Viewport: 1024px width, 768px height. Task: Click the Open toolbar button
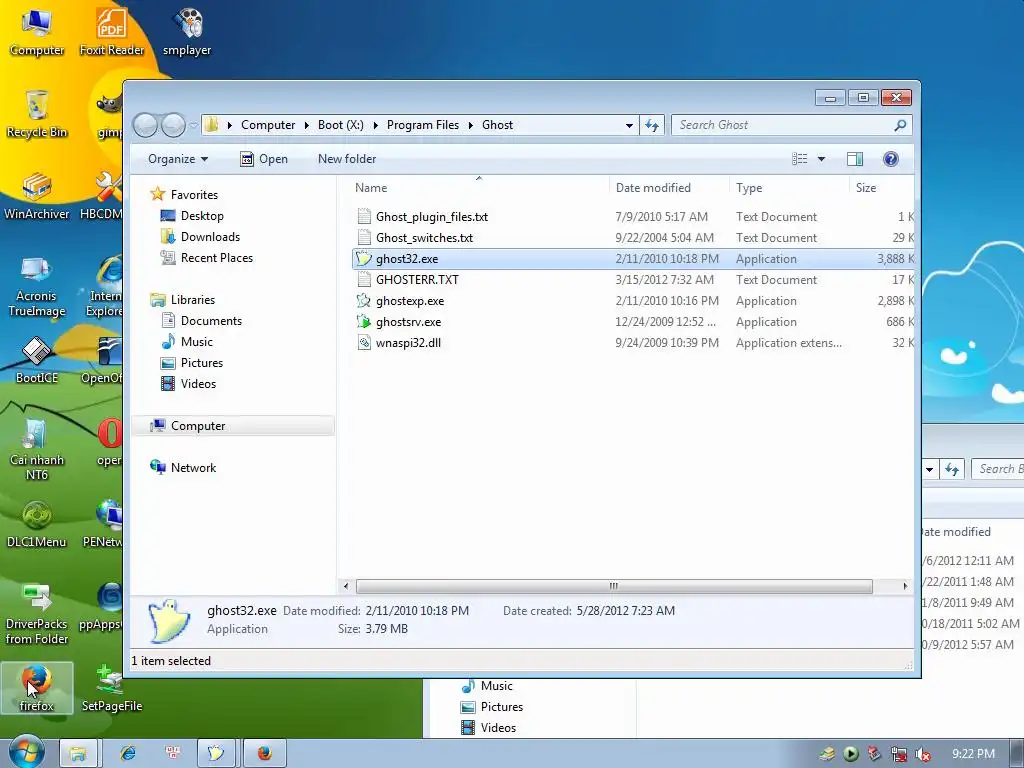click(x=264, y=159)
